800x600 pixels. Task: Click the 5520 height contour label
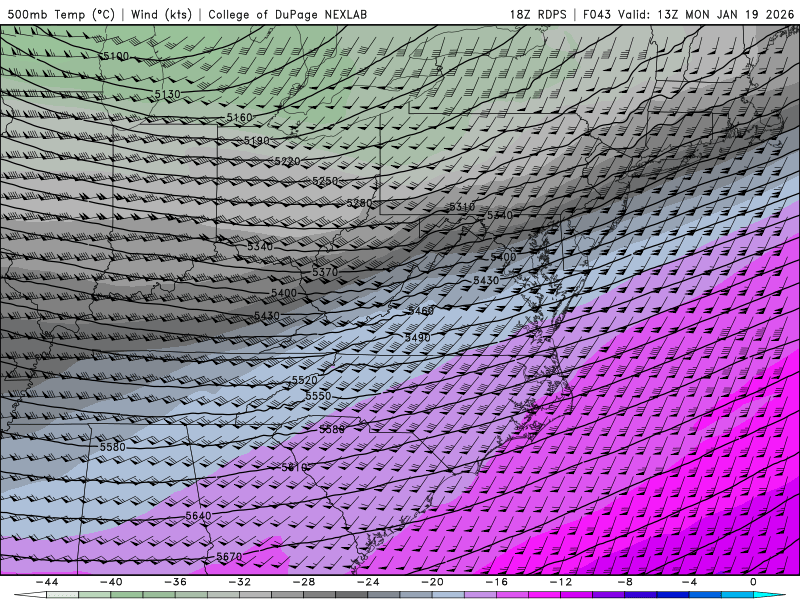coord(305,381)
